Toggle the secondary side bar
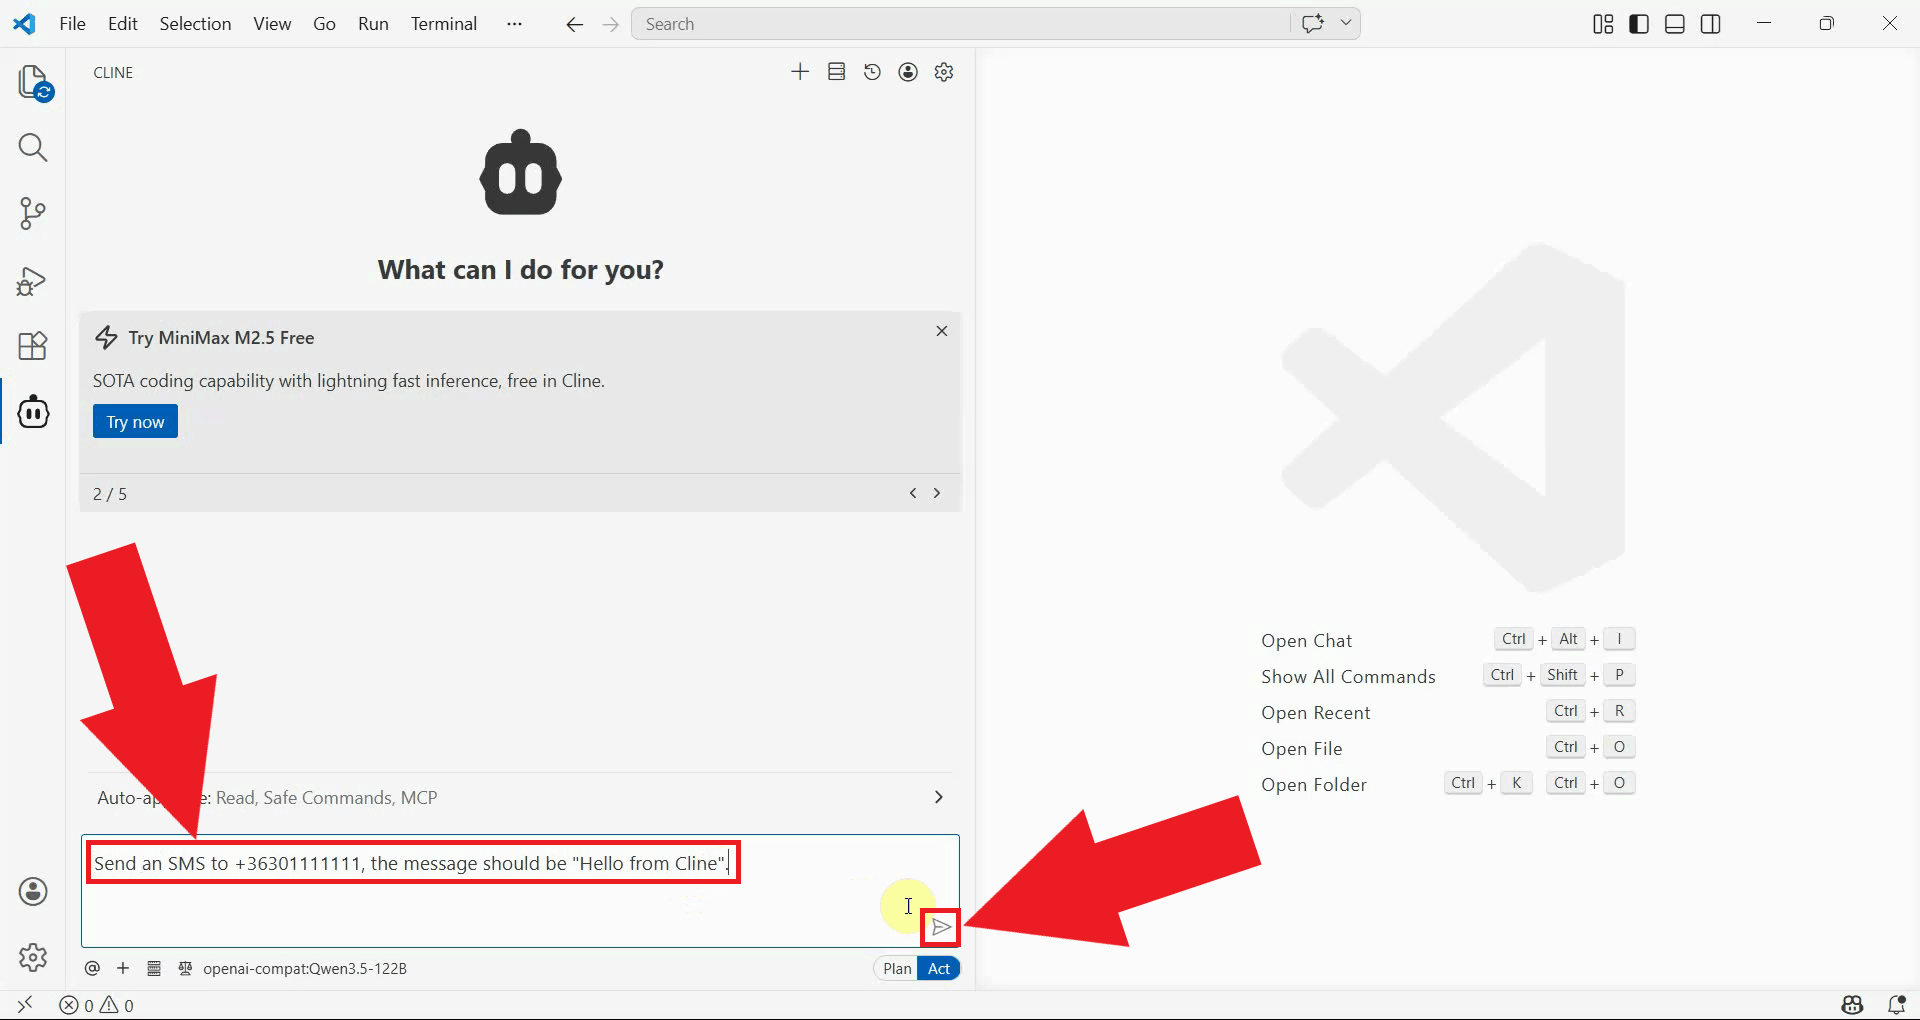Viewport: 1920px width, 1020px height. click(x=1711, y=24)
